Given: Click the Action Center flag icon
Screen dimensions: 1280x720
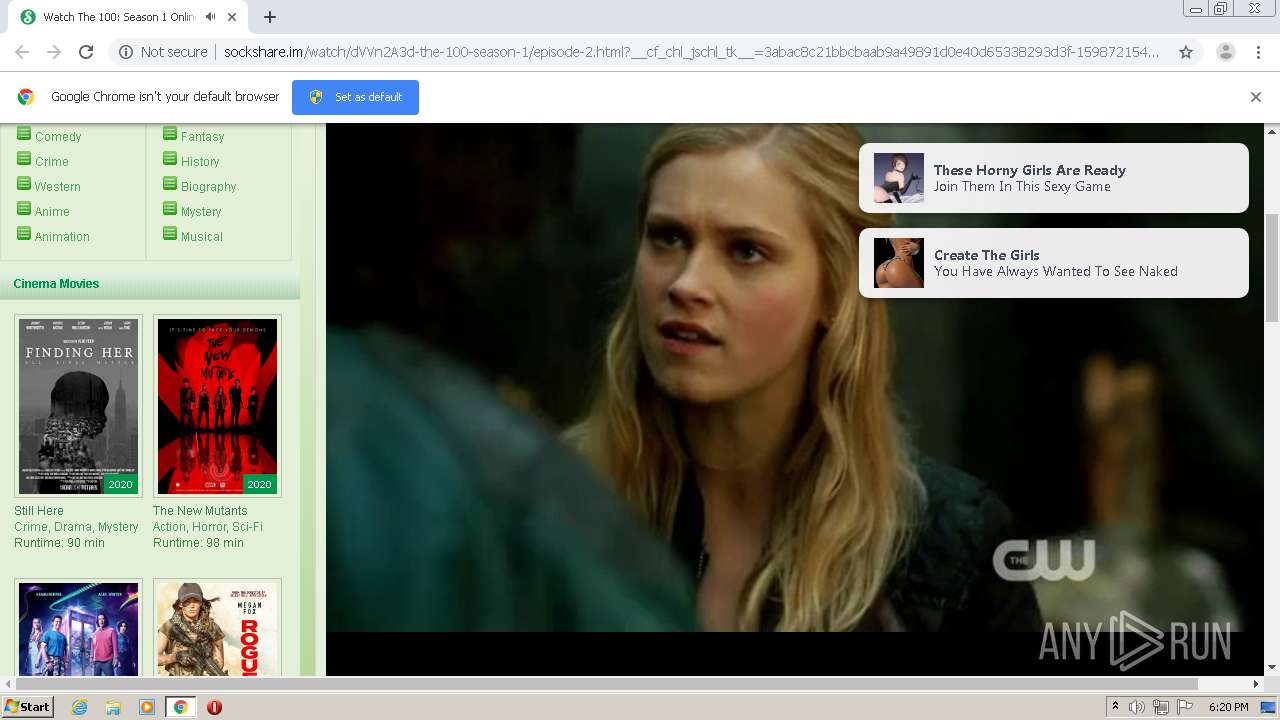Looking at the screenshot, I should (x=1185, y=707).
